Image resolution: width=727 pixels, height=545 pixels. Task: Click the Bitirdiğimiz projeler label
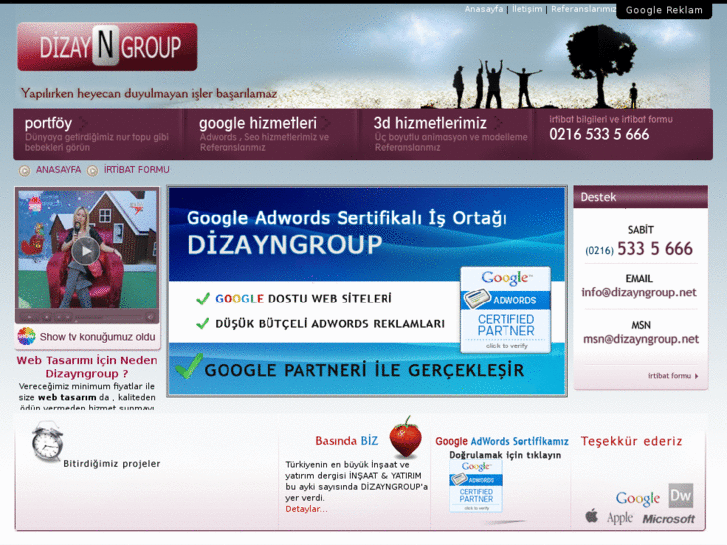point(112,464)
